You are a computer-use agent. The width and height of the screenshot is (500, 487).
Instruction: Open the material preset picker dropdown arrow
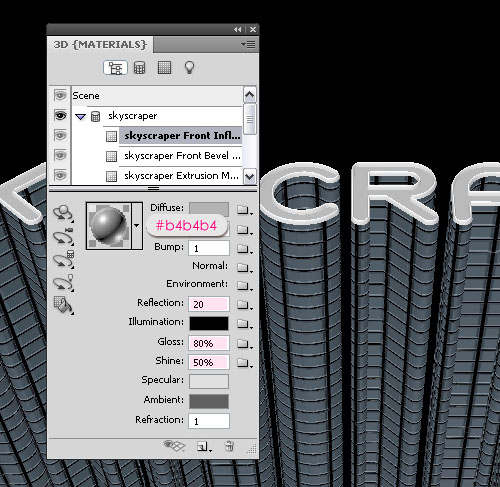(x=137, y=226)
